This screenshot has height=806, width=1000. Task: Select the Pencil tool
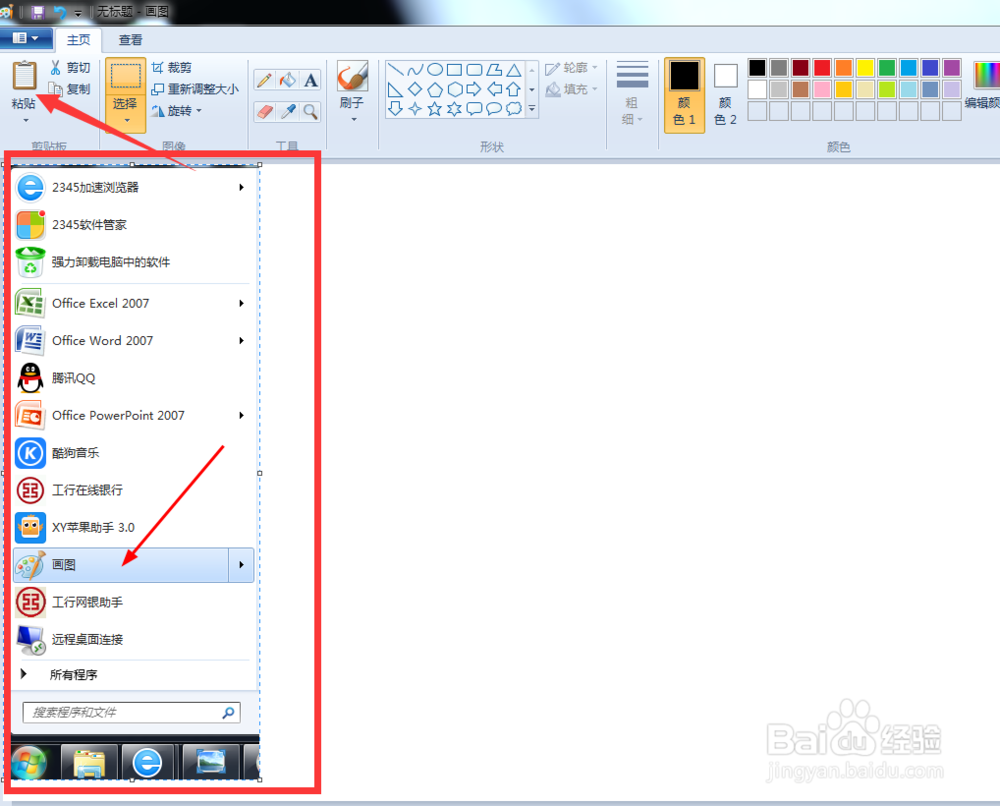pyautogui.click(x=265, y=80)
